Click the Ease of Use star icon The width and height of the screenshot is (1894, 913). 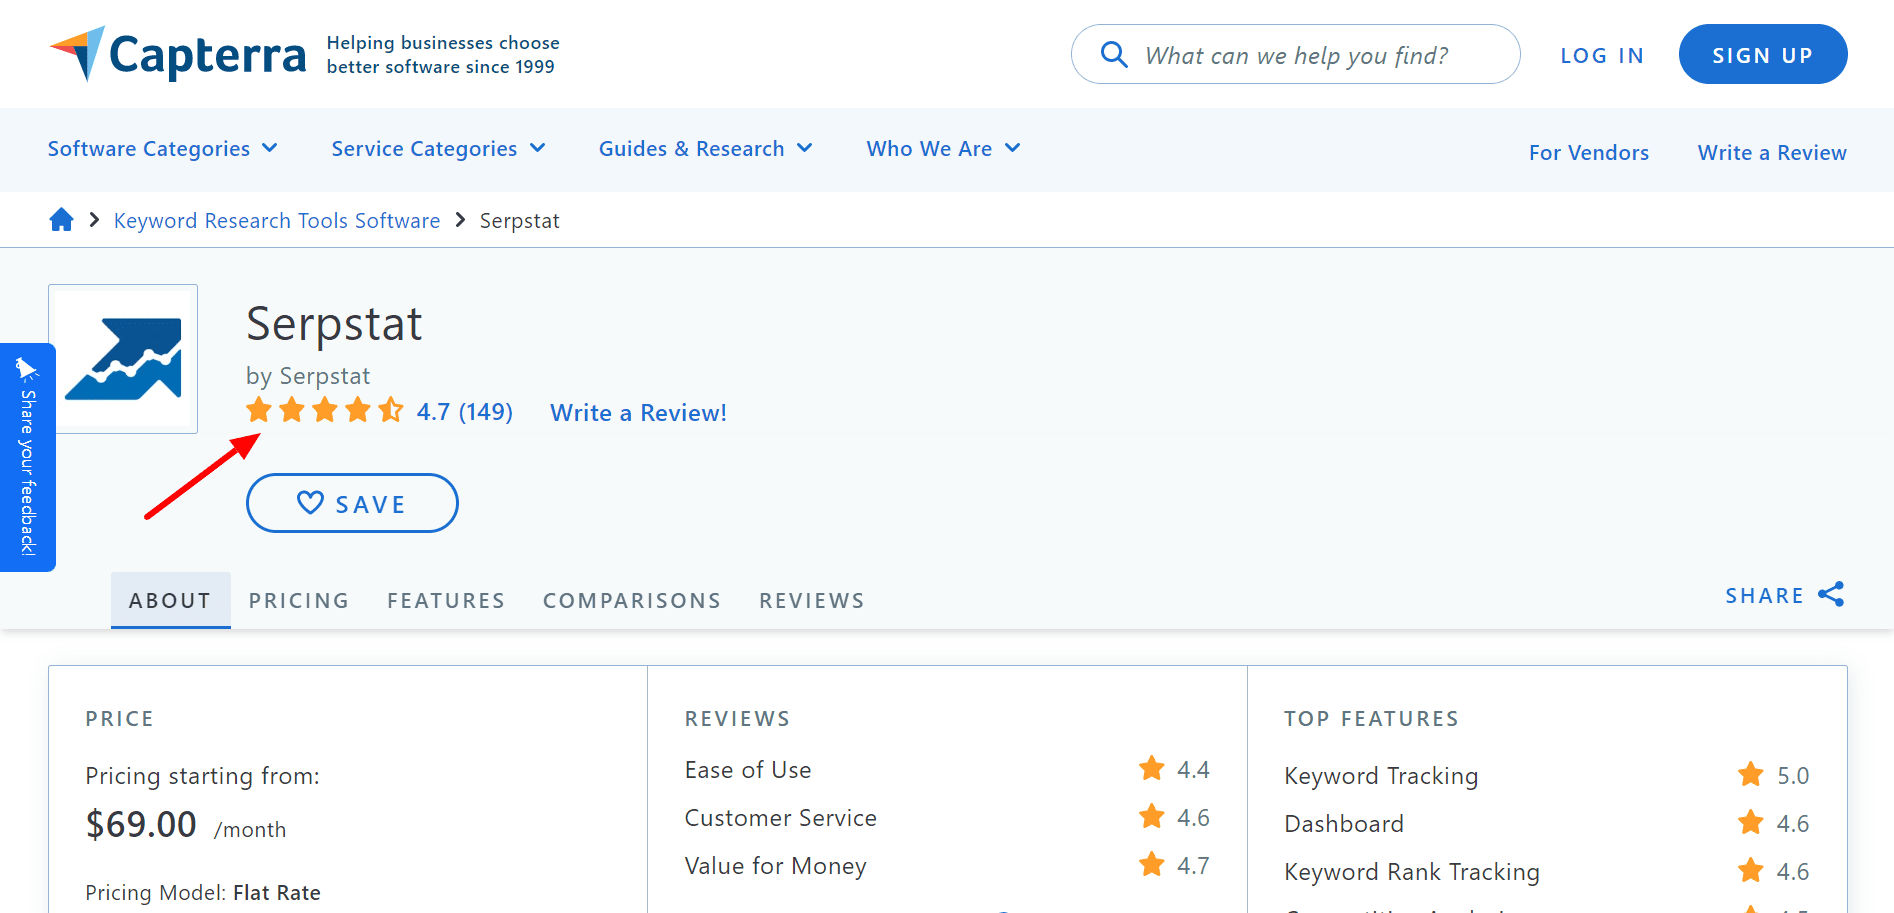pyautogui.click(x=1152, y=769)
